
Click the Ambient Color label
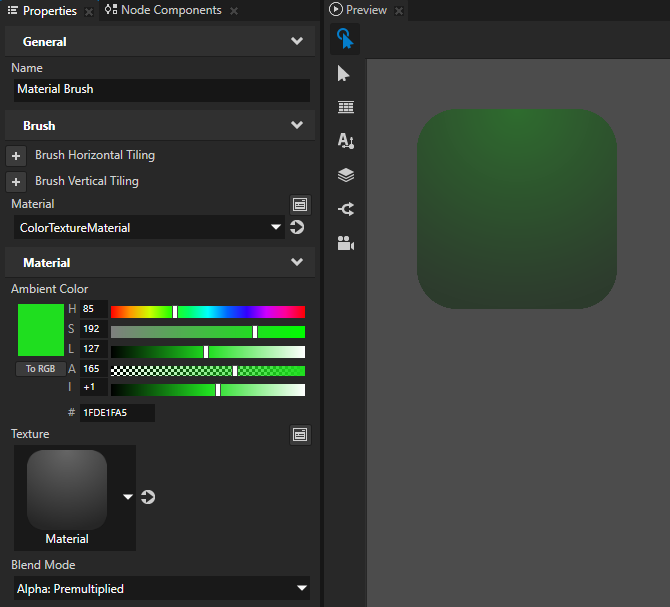click(x=50, y=289)
